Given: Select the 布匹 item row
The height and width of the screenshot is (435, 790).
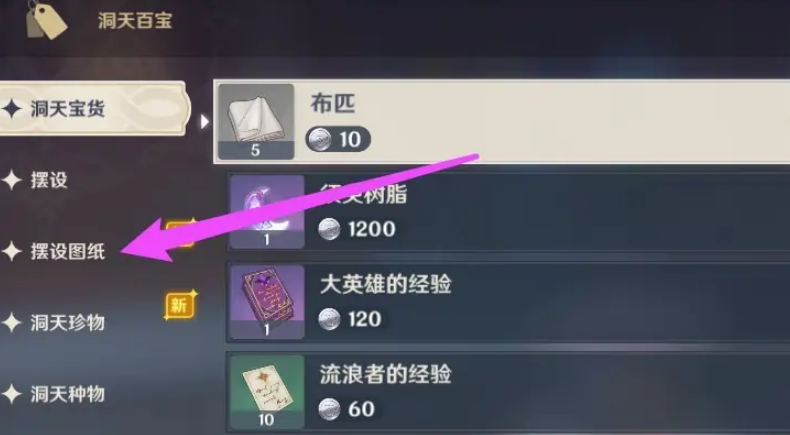Looking at the screenshot, I should pyautogui.click(x=502, y=121).
